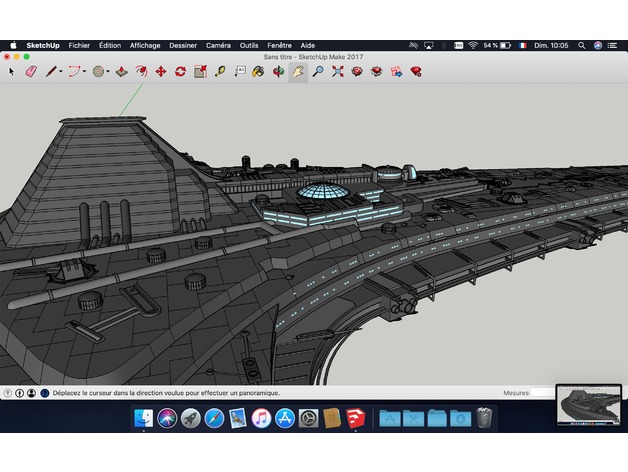Click the SketchUp icon in Dock
Image resolution: width=628 pixels, height=472 pixels.
click(356, 418)
